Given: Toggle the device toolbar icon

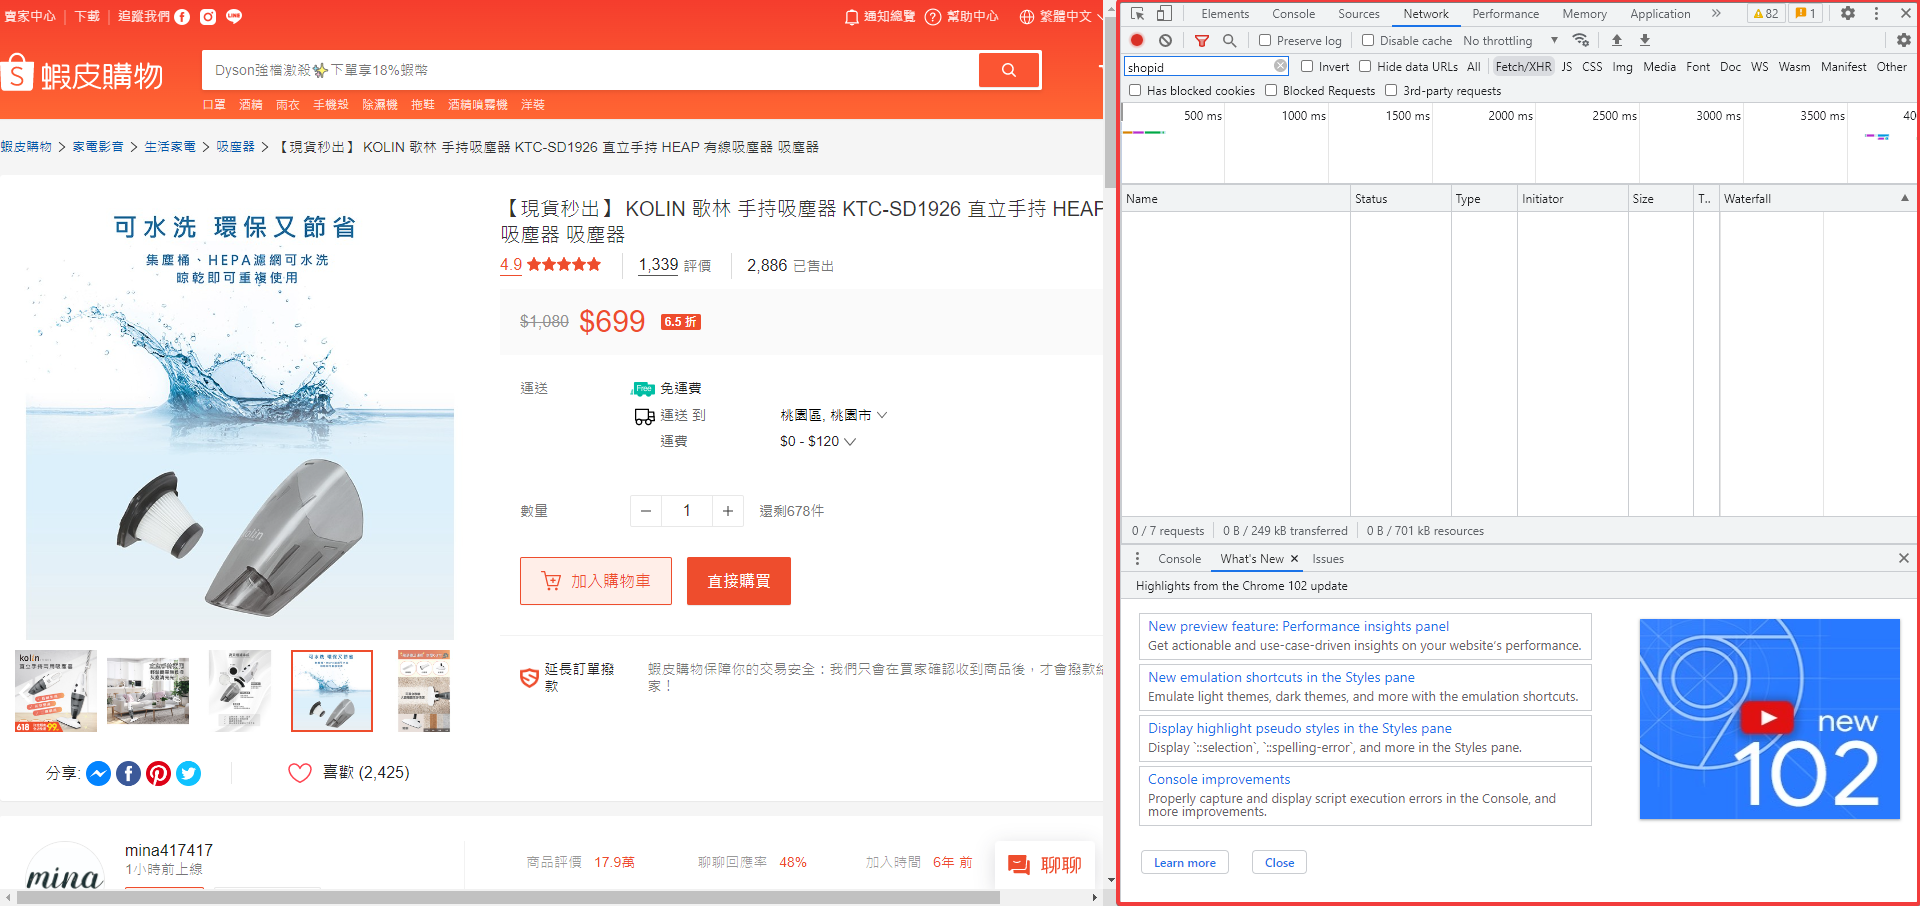Looking at the screenshot, I should coord(1164,14).
